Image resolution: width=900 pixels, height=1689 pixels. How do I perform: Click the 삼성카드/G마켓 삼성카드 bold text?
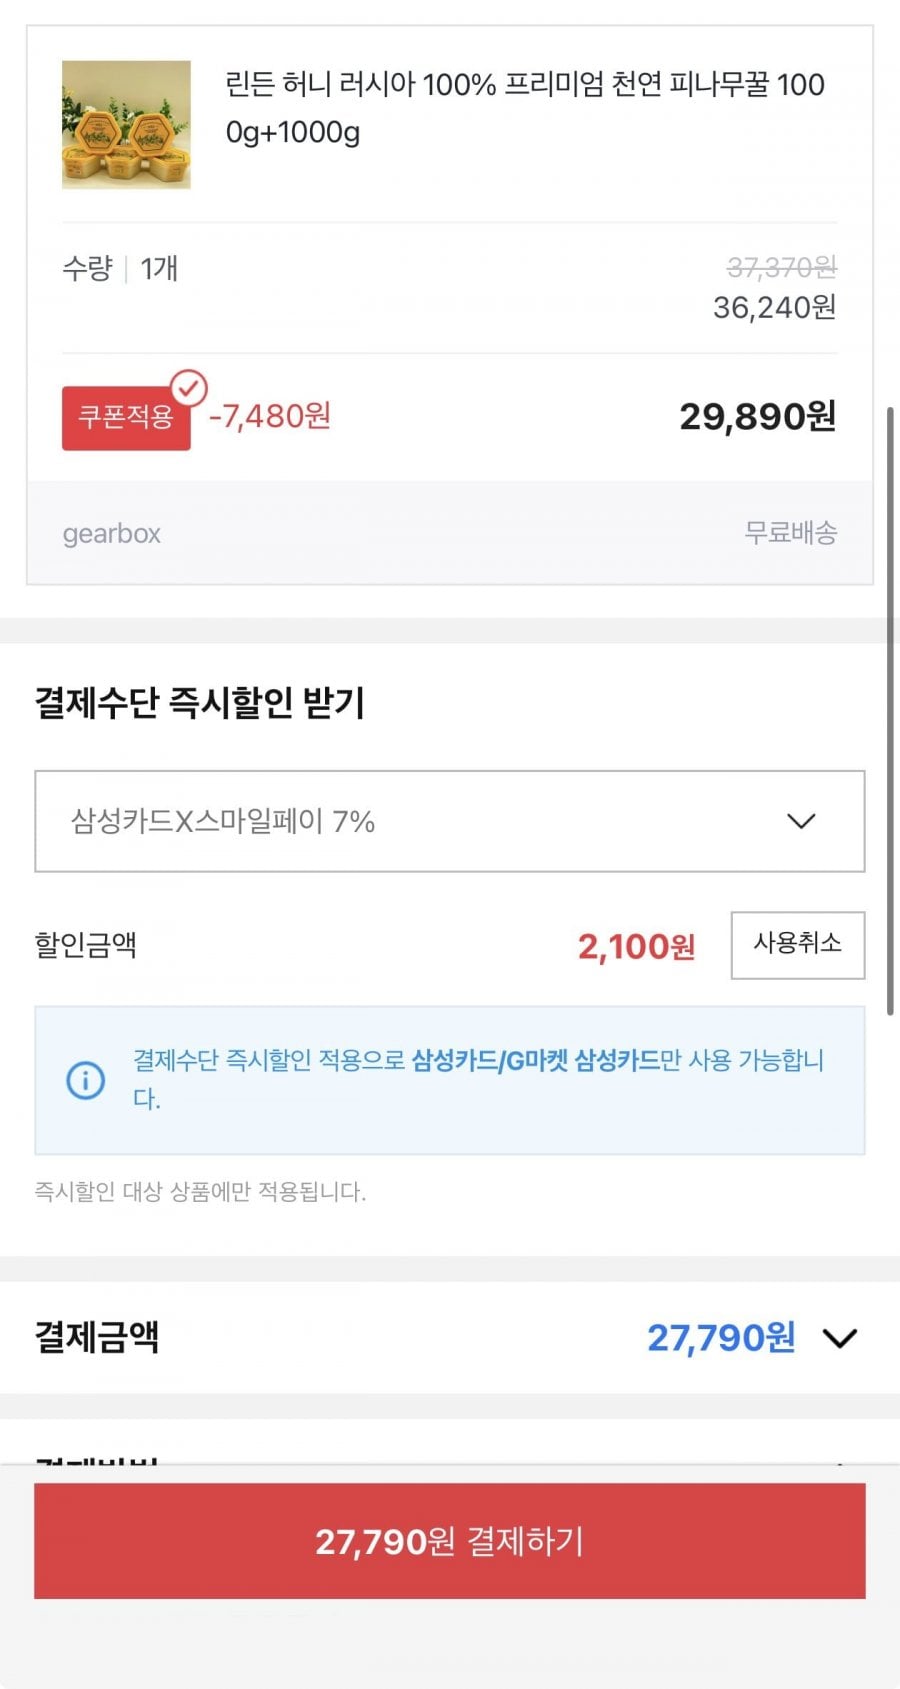click(536, 1060)
